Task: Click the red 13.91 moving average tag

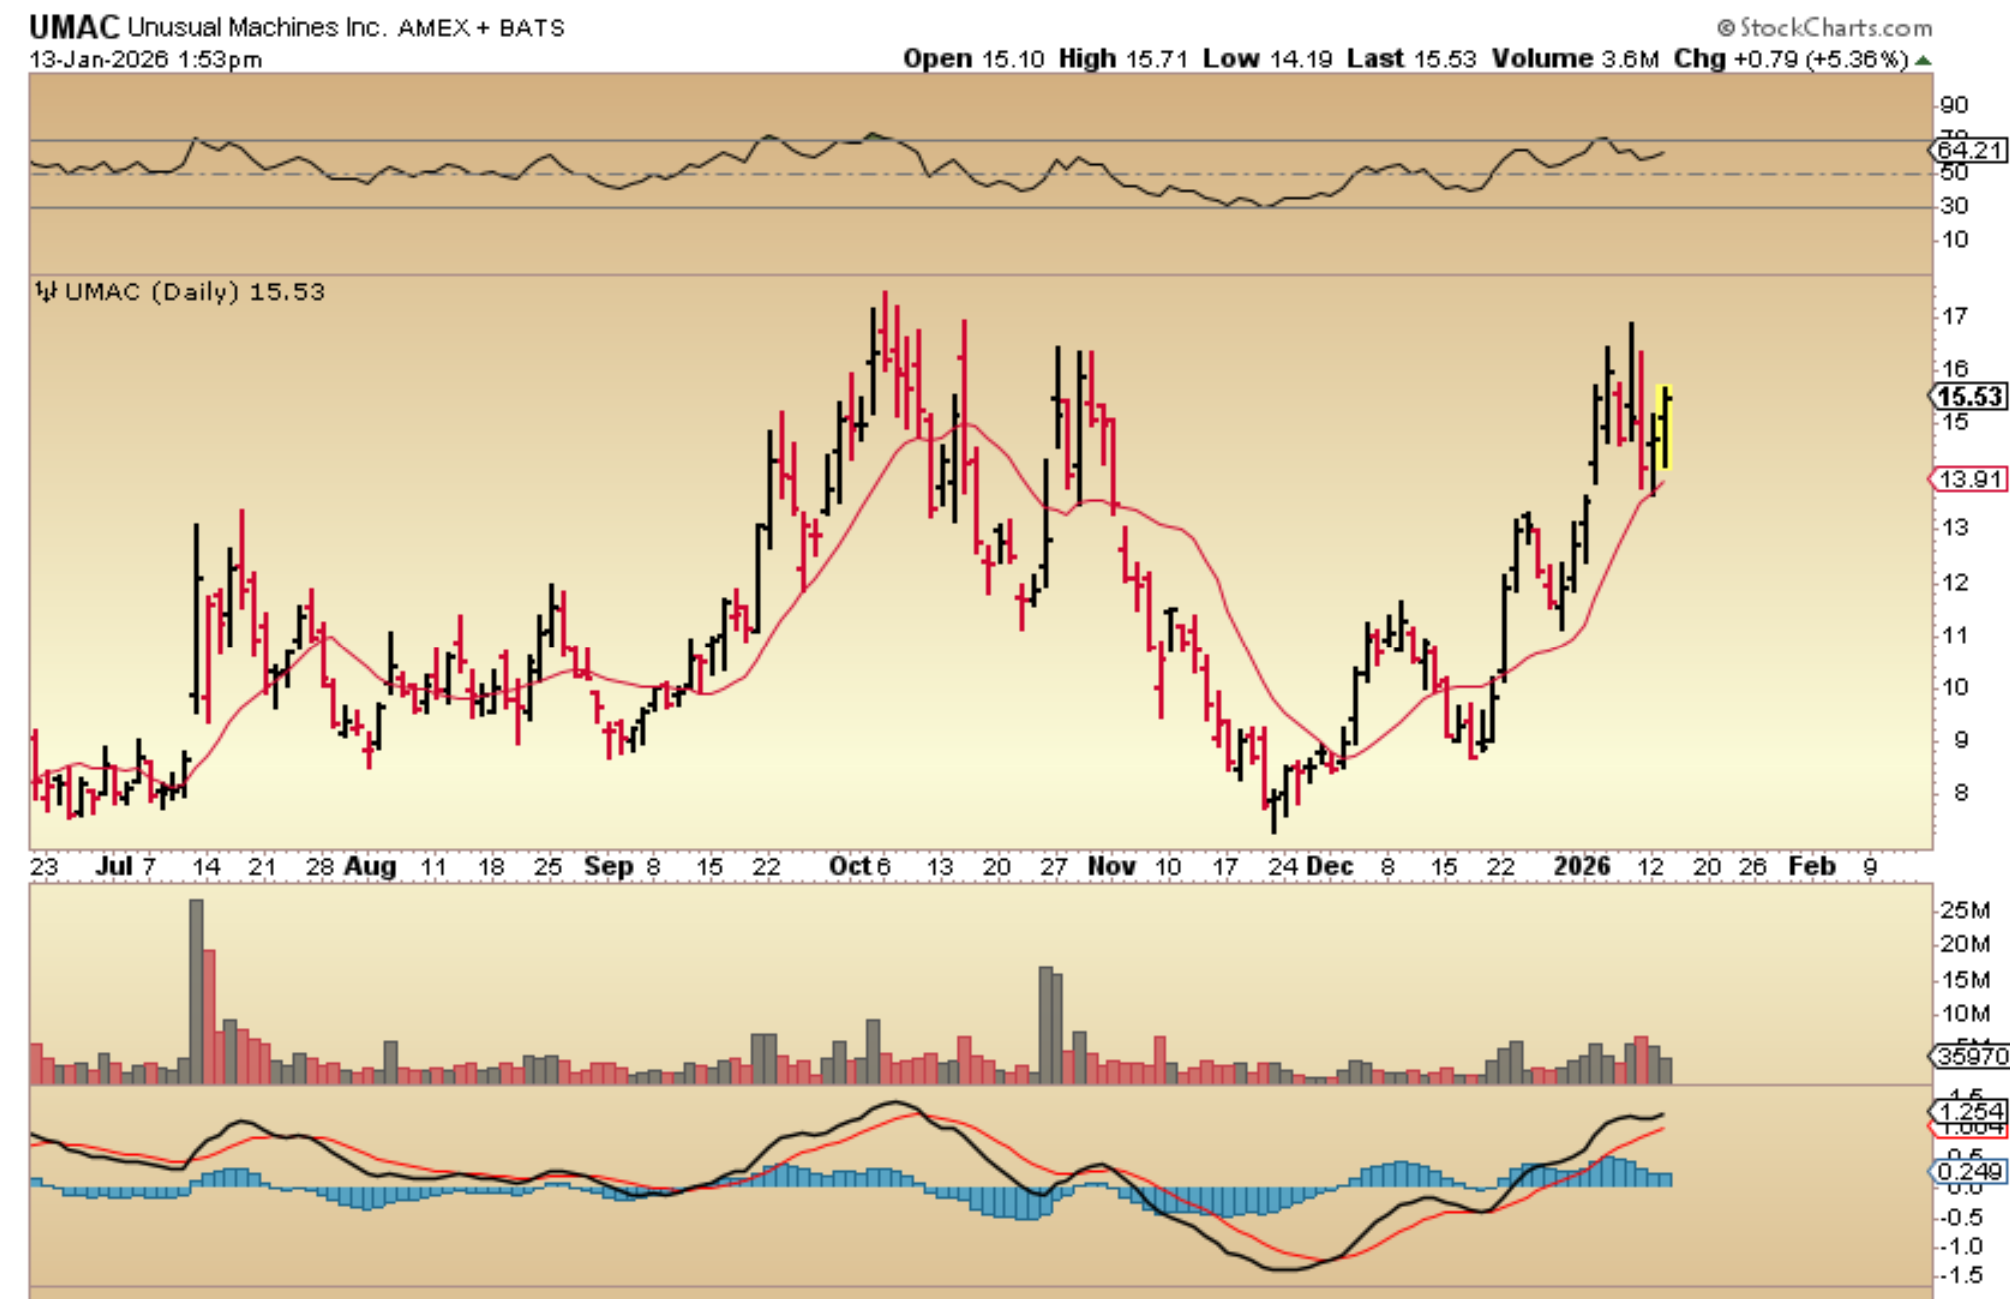Action: pos(1968,479)
